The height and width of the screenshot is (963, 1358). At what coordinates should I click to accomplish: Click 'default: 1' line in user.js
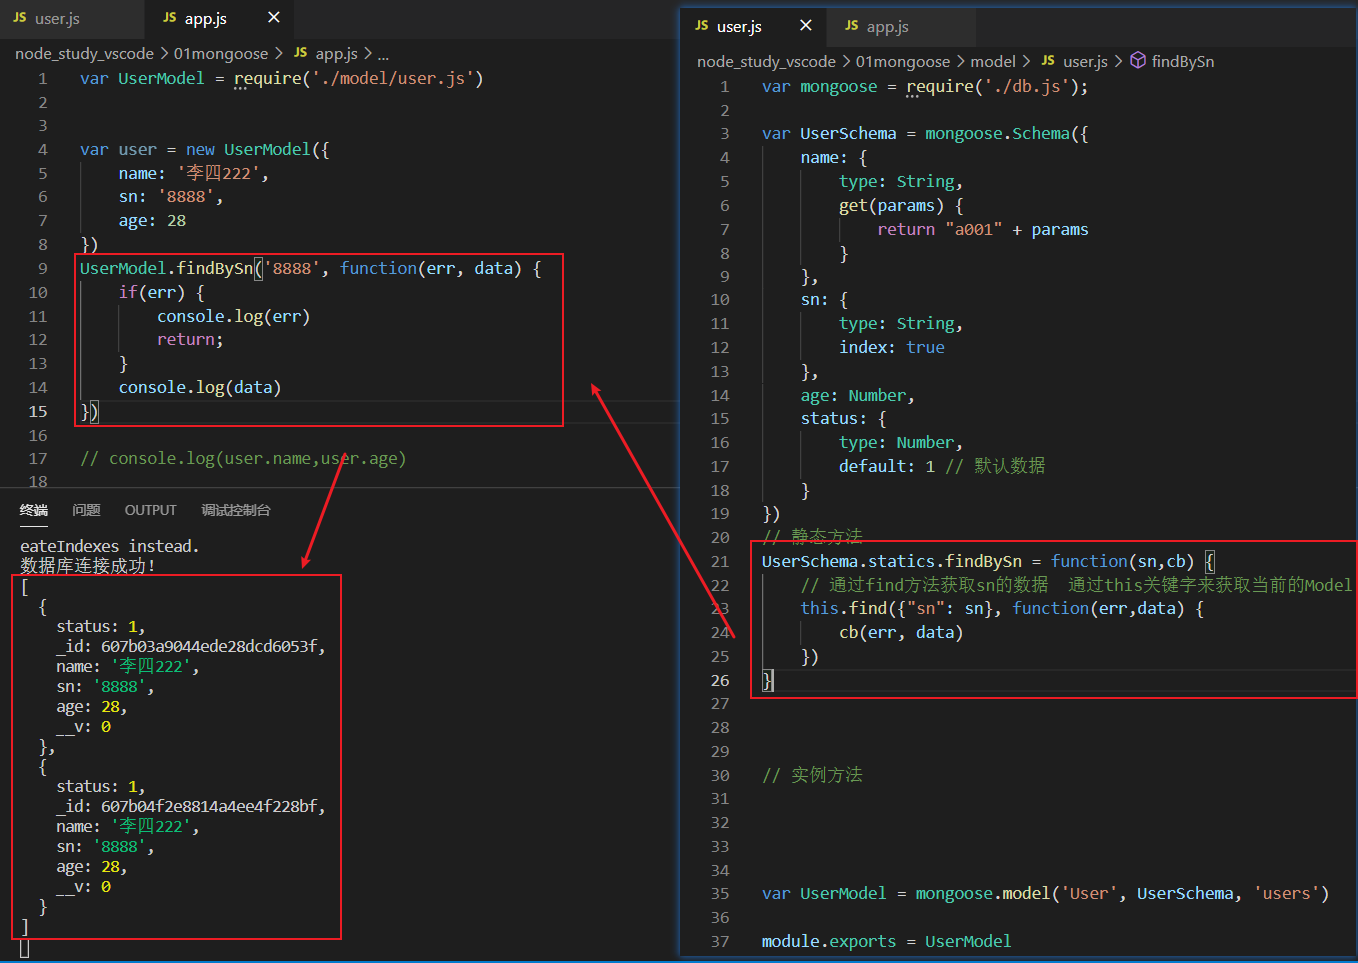[x=887, y=466]
